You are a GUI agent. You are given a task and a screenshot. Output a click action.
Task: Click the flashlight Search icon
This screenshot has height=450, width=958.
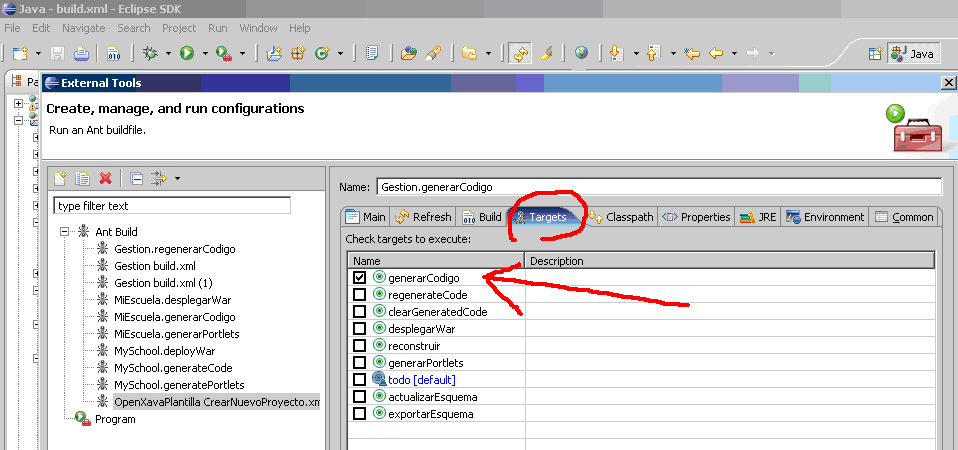pos(433,54)
